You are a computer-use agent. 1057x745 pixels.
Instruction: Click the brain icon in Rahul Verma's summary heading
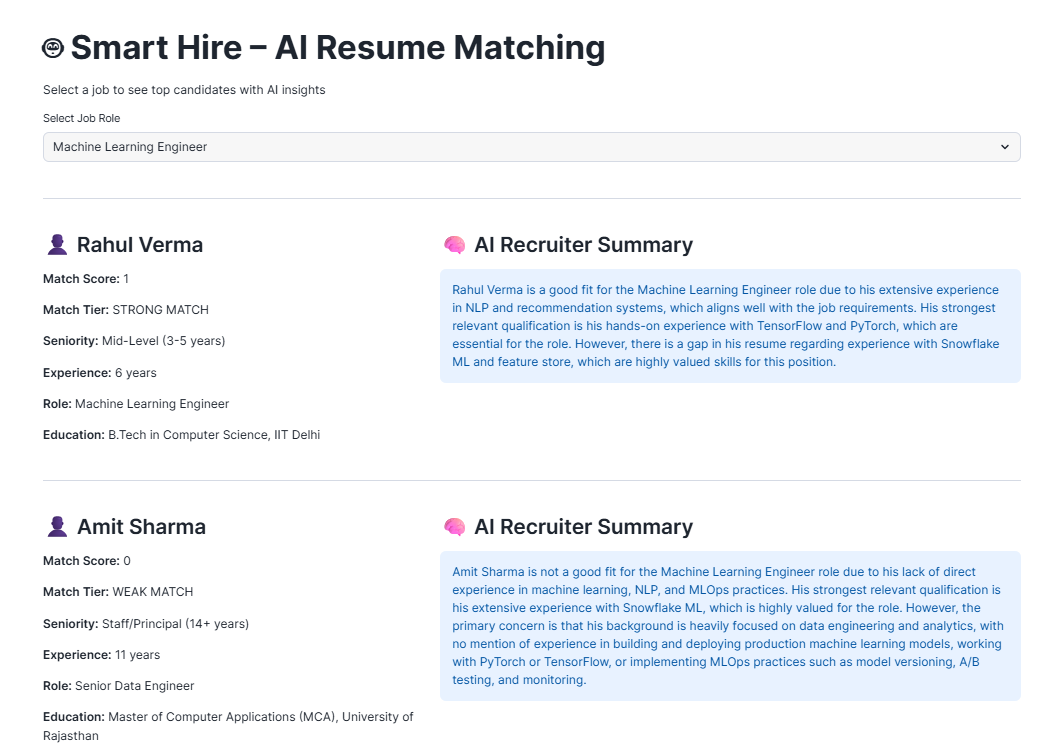(454, 245)
